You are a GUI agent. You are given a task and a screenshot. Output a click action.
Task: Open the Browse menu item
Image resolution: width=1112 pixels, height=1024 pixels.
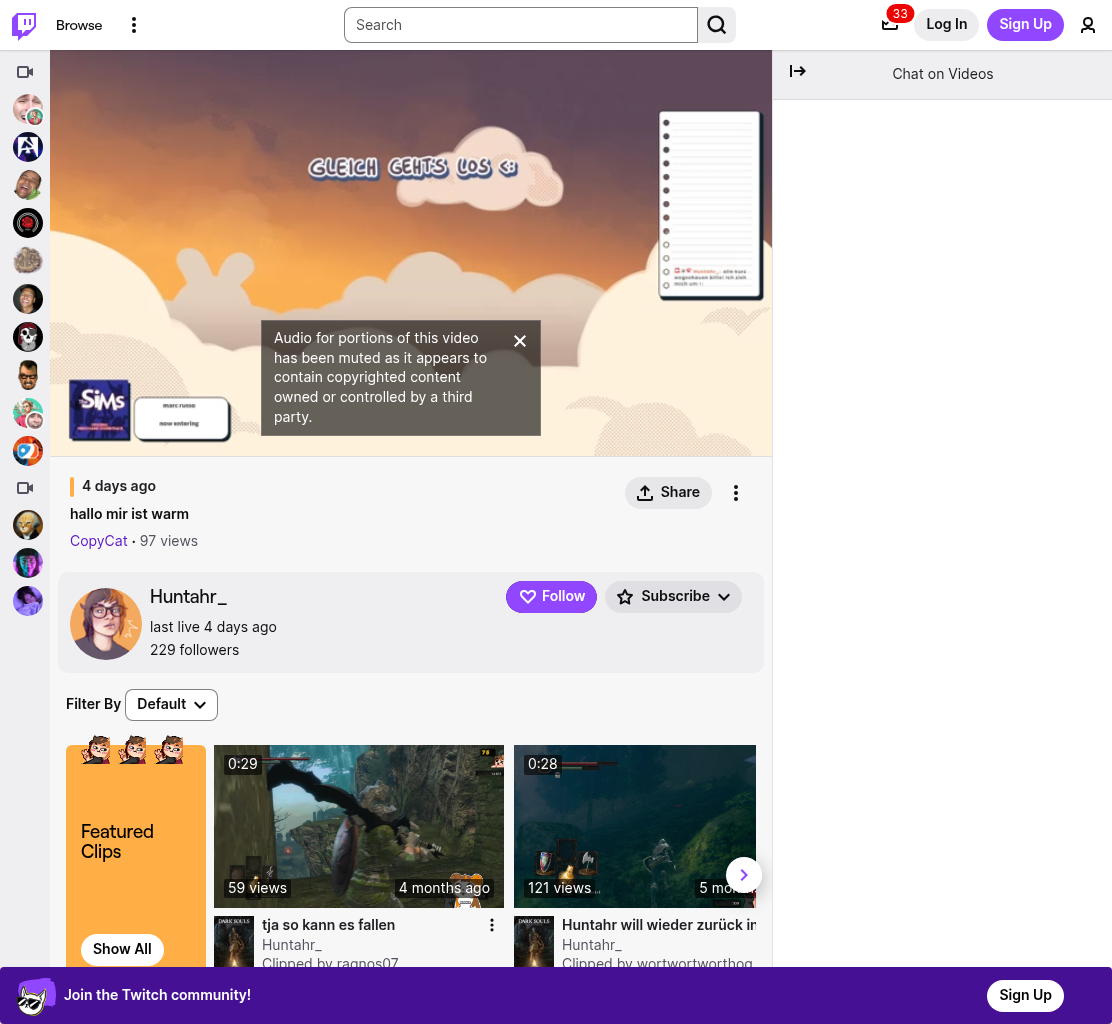pyautogui.click(x=79, y=25)
